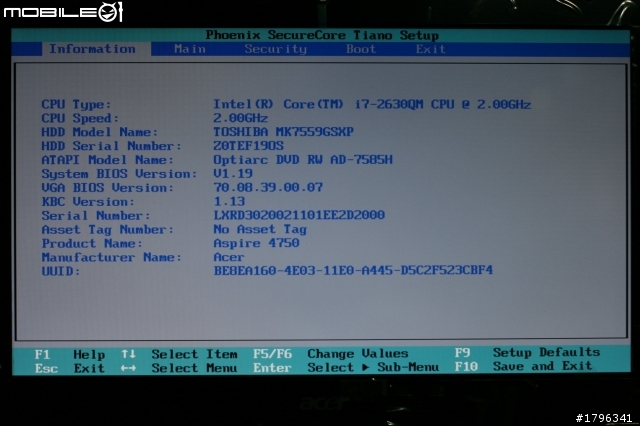Screen dimensions: 640x426
Task: Select the 2.00GHz CPU speed value
Action: pyautogui.click(x=240, y=118)
